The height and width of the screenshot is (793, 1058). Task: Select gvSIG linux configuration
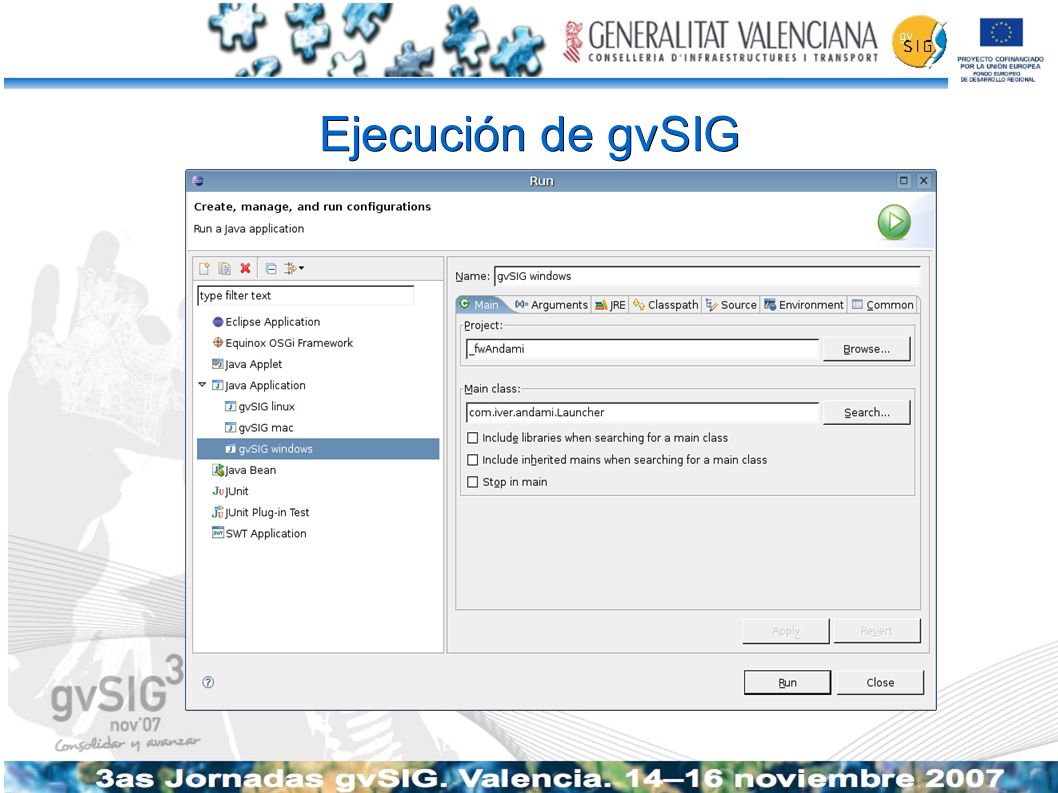click(x=260, y=407)
